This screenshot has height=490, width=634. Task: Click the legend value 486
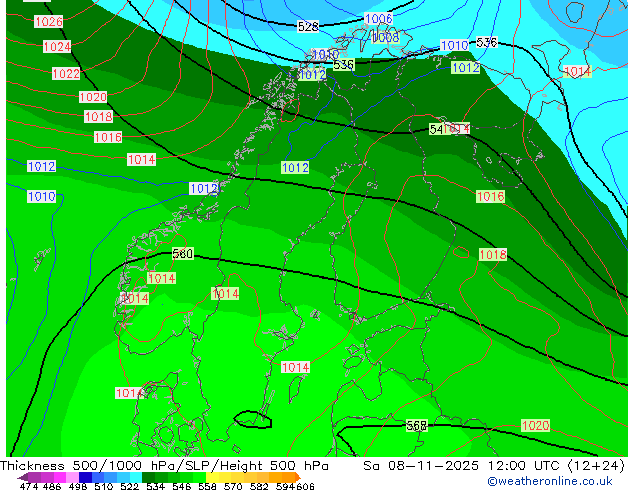pyautogui.click(x=52, y=486)
